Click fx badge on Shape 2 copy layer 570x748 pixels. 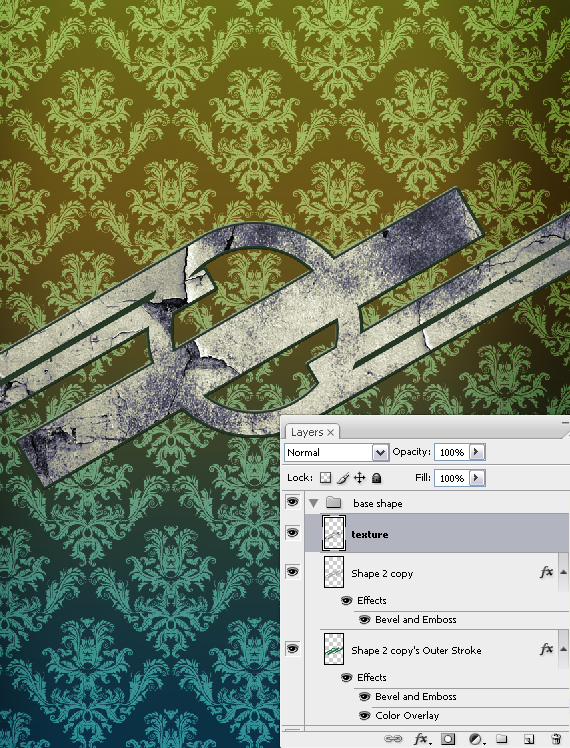coord(546,571)
